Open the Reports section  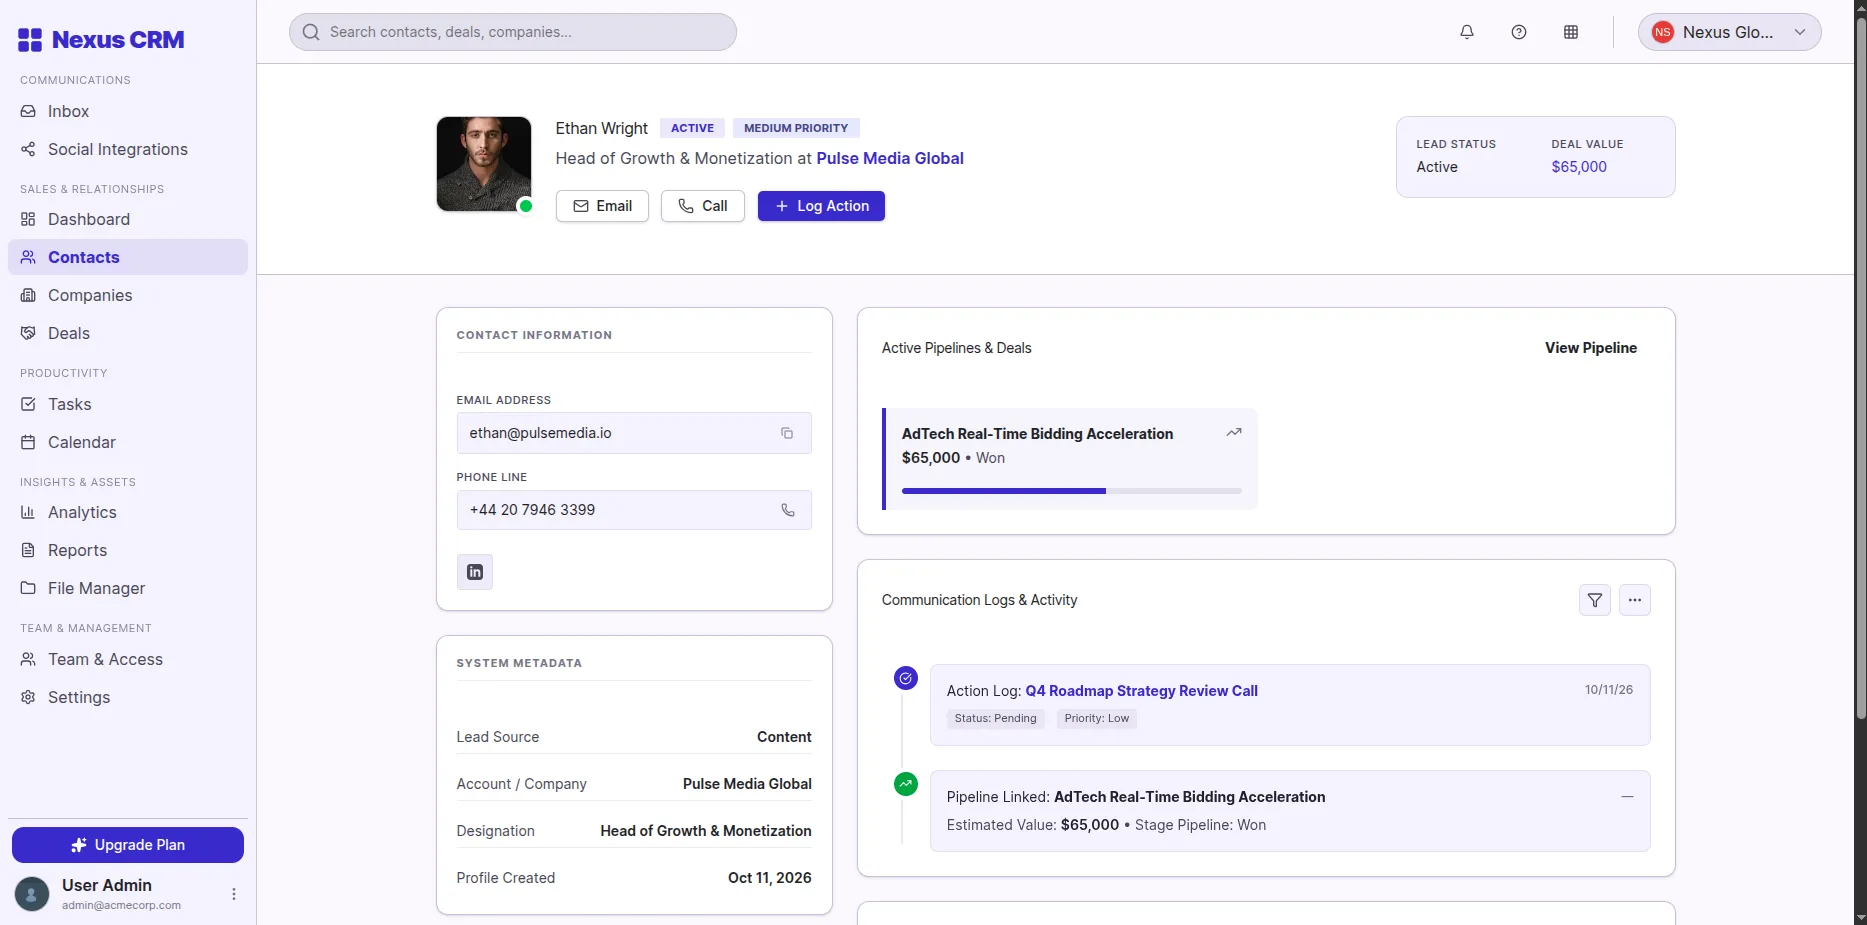pos(128,550)
